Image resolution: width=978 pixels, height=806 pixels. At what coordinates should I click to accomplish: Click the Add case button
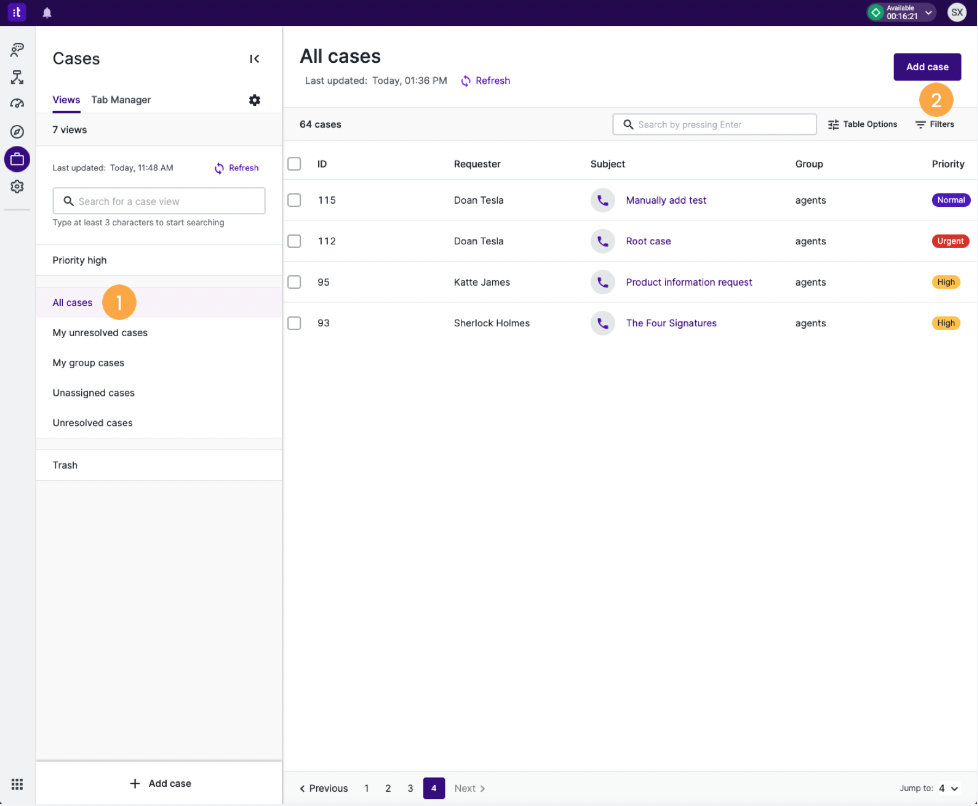tap(926, 66)
